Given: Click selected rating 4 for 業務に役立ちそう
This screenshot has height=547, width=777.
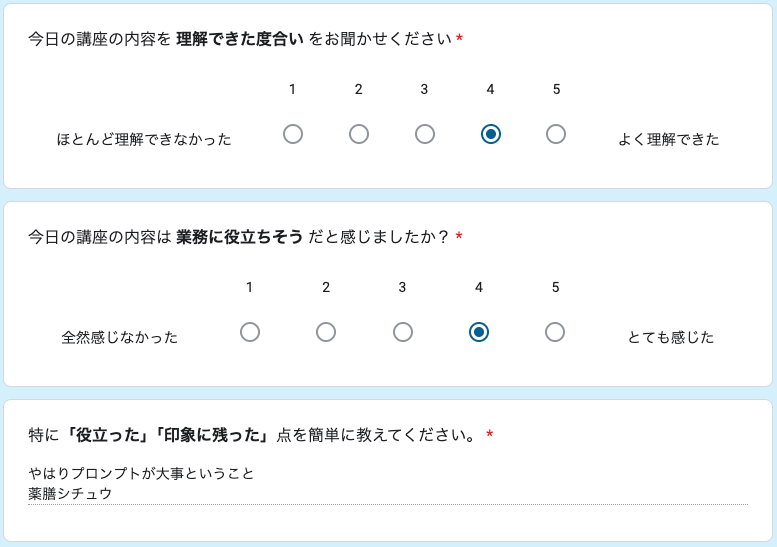Looking at the screenshot, I should point(479,332).
